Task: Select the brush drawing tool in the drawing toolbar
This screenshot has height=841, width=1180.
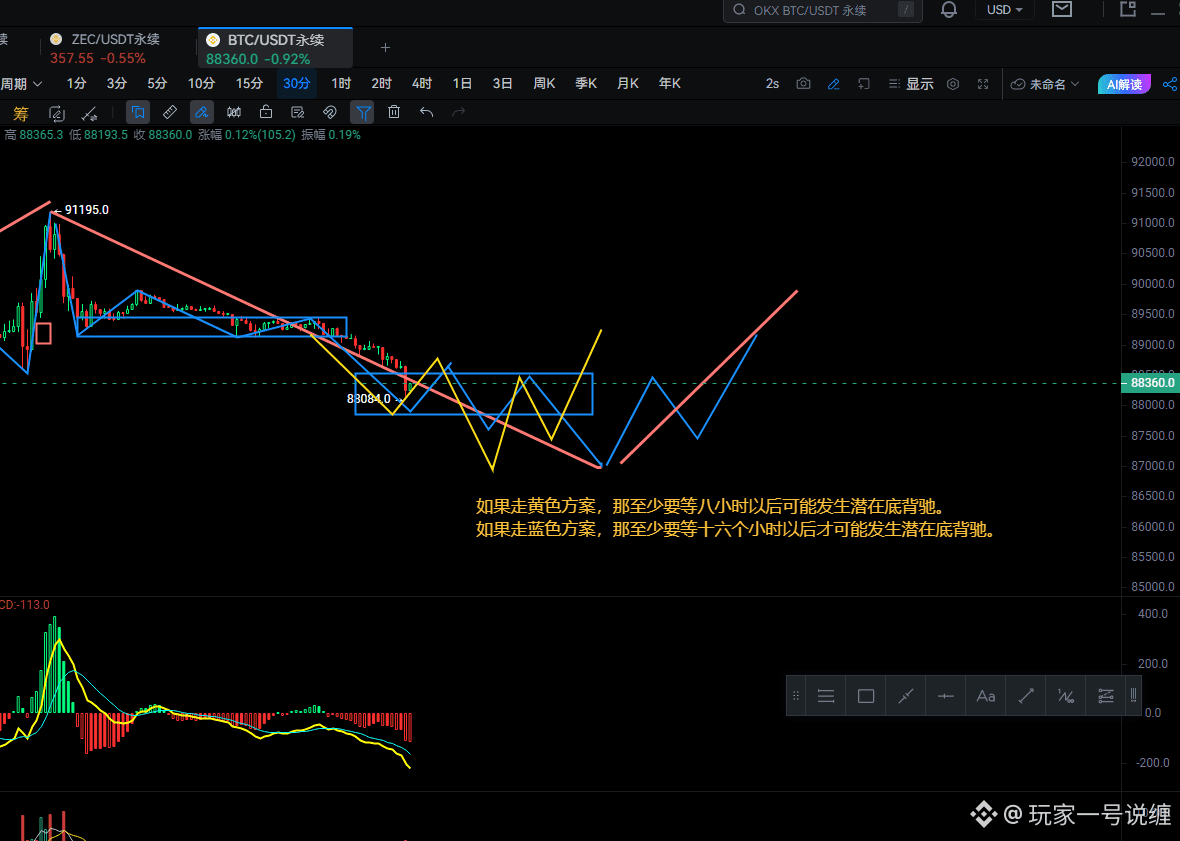Action: point(202,112)
